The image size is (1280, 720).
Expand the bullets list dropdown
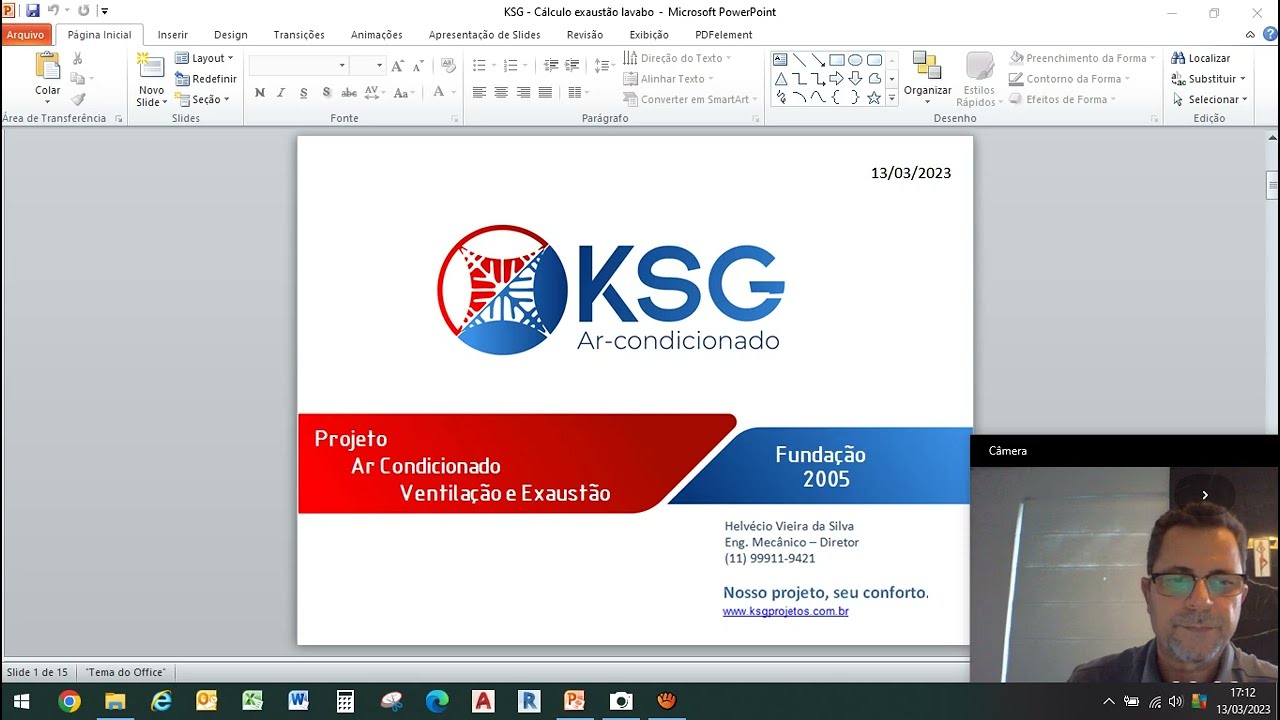coord(494,66)
